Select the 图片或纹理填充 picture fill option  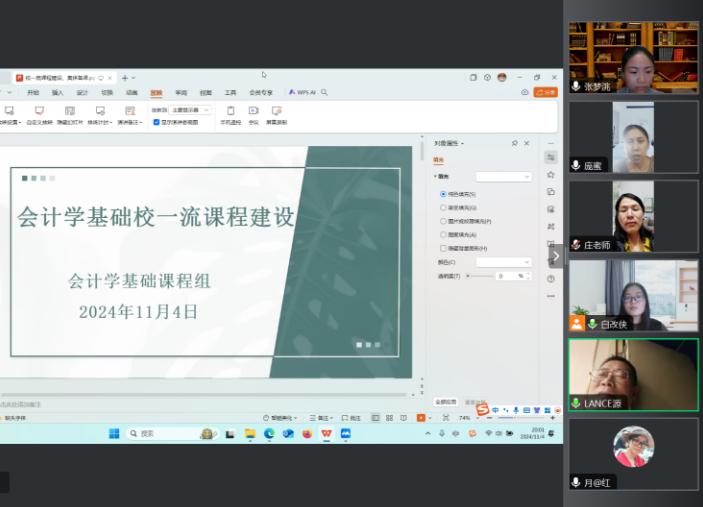point(443,221)
